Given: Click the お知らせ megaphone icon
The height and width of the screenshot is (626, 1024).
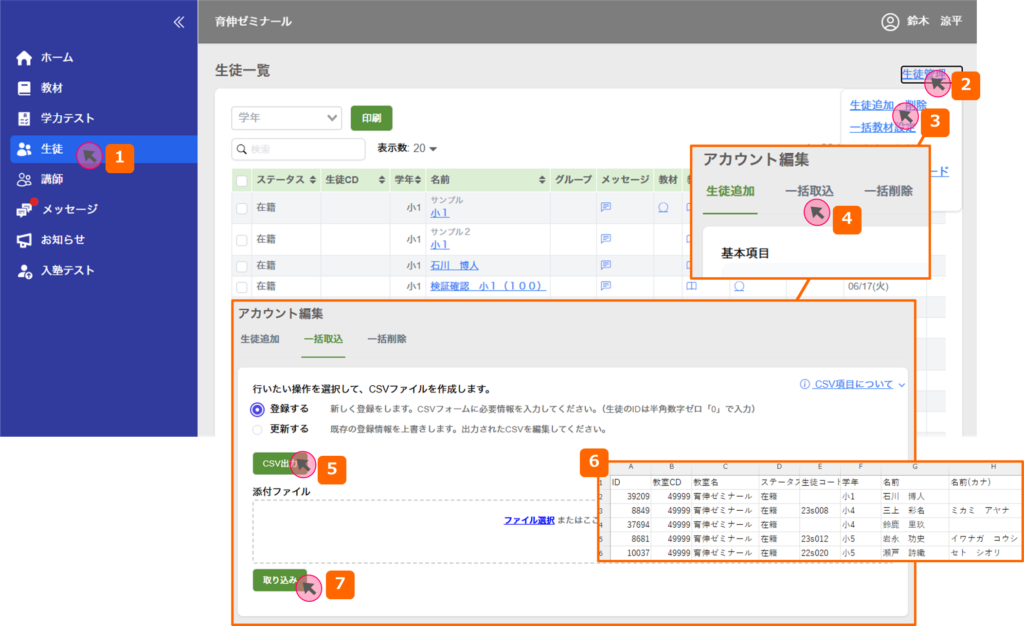Looking at the screenshot, I should 24,240.
